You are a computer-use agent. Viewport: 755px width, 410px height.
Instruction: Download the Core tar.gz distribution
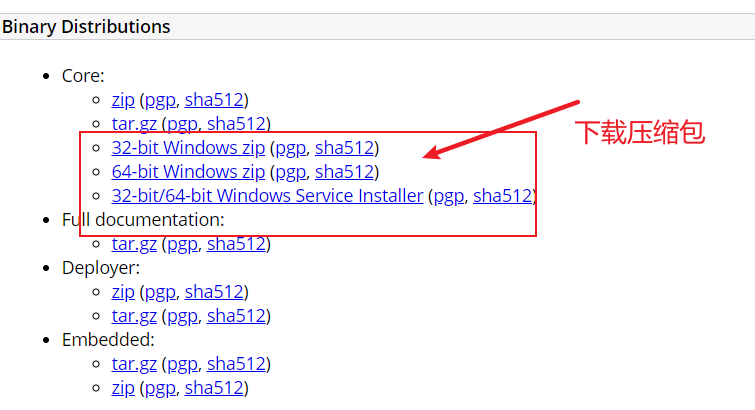(x=134, y=124)
